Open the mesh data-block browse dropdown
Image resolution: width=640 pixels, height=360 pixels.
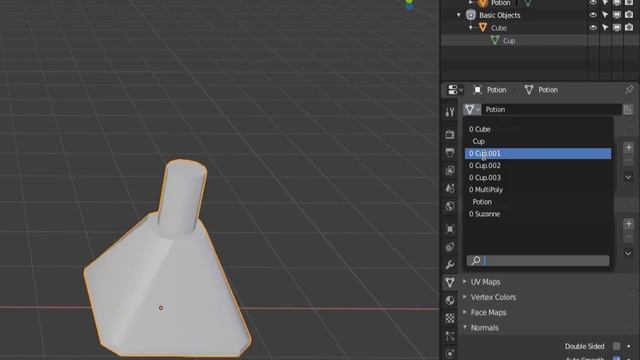(472, 109)
